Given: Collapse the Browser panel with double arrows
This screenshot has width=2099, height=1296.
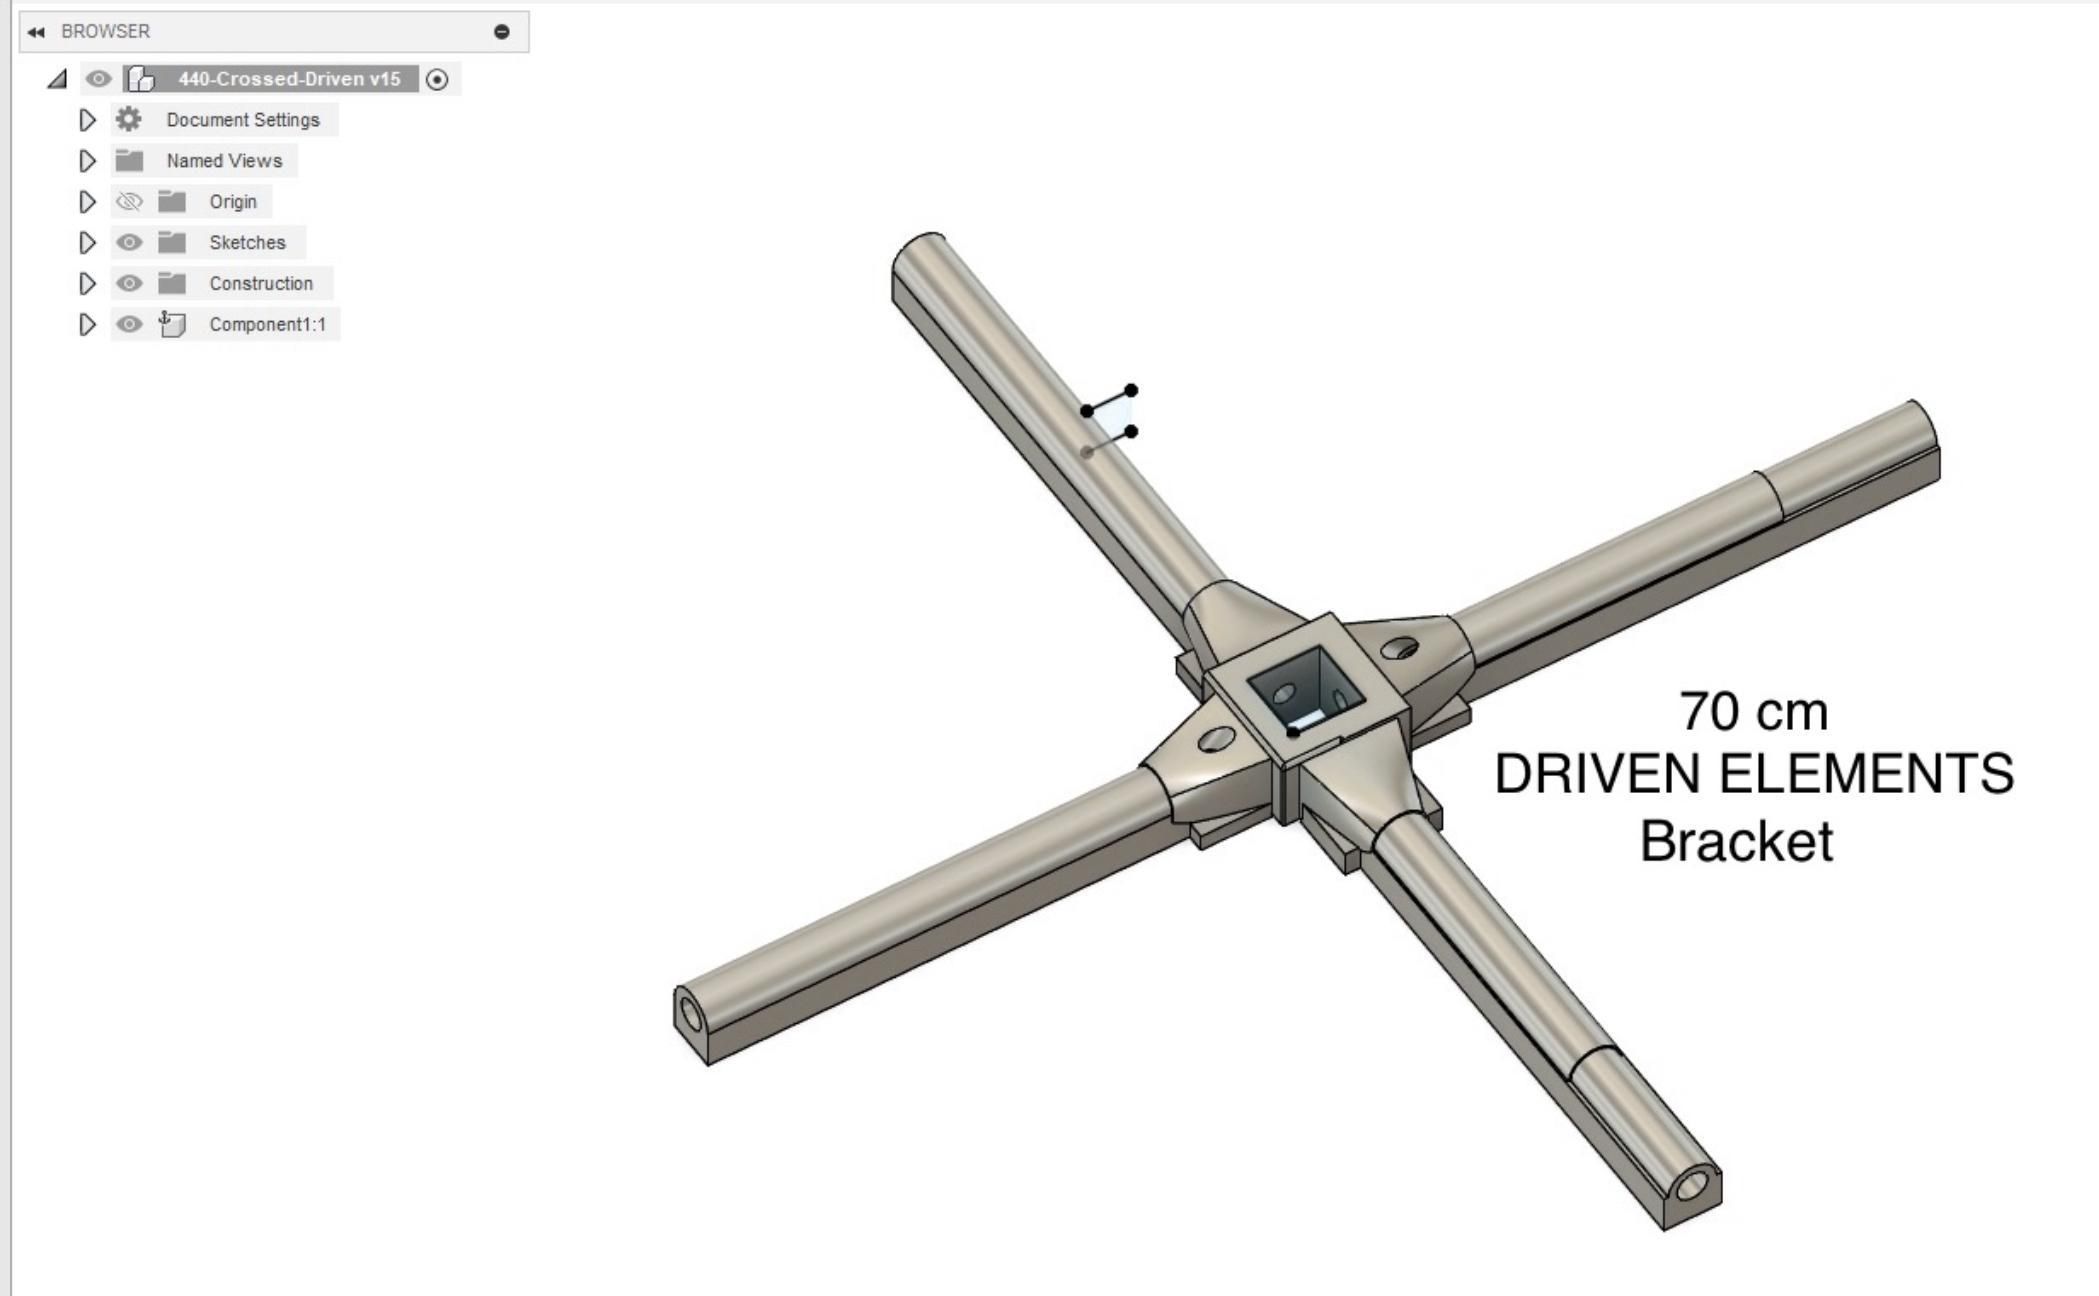Looking at the screenshot, I should pos(36,32).
